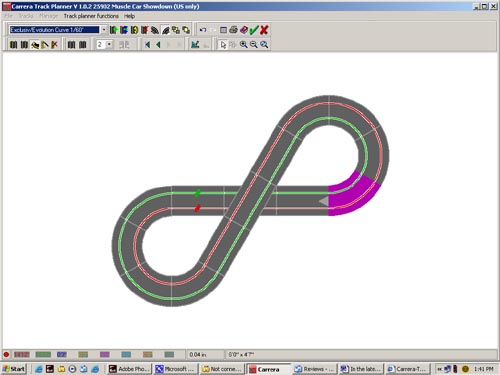Click the table window icon left of the printer
This screenshot has width=500, height=375.
point(223,30)
